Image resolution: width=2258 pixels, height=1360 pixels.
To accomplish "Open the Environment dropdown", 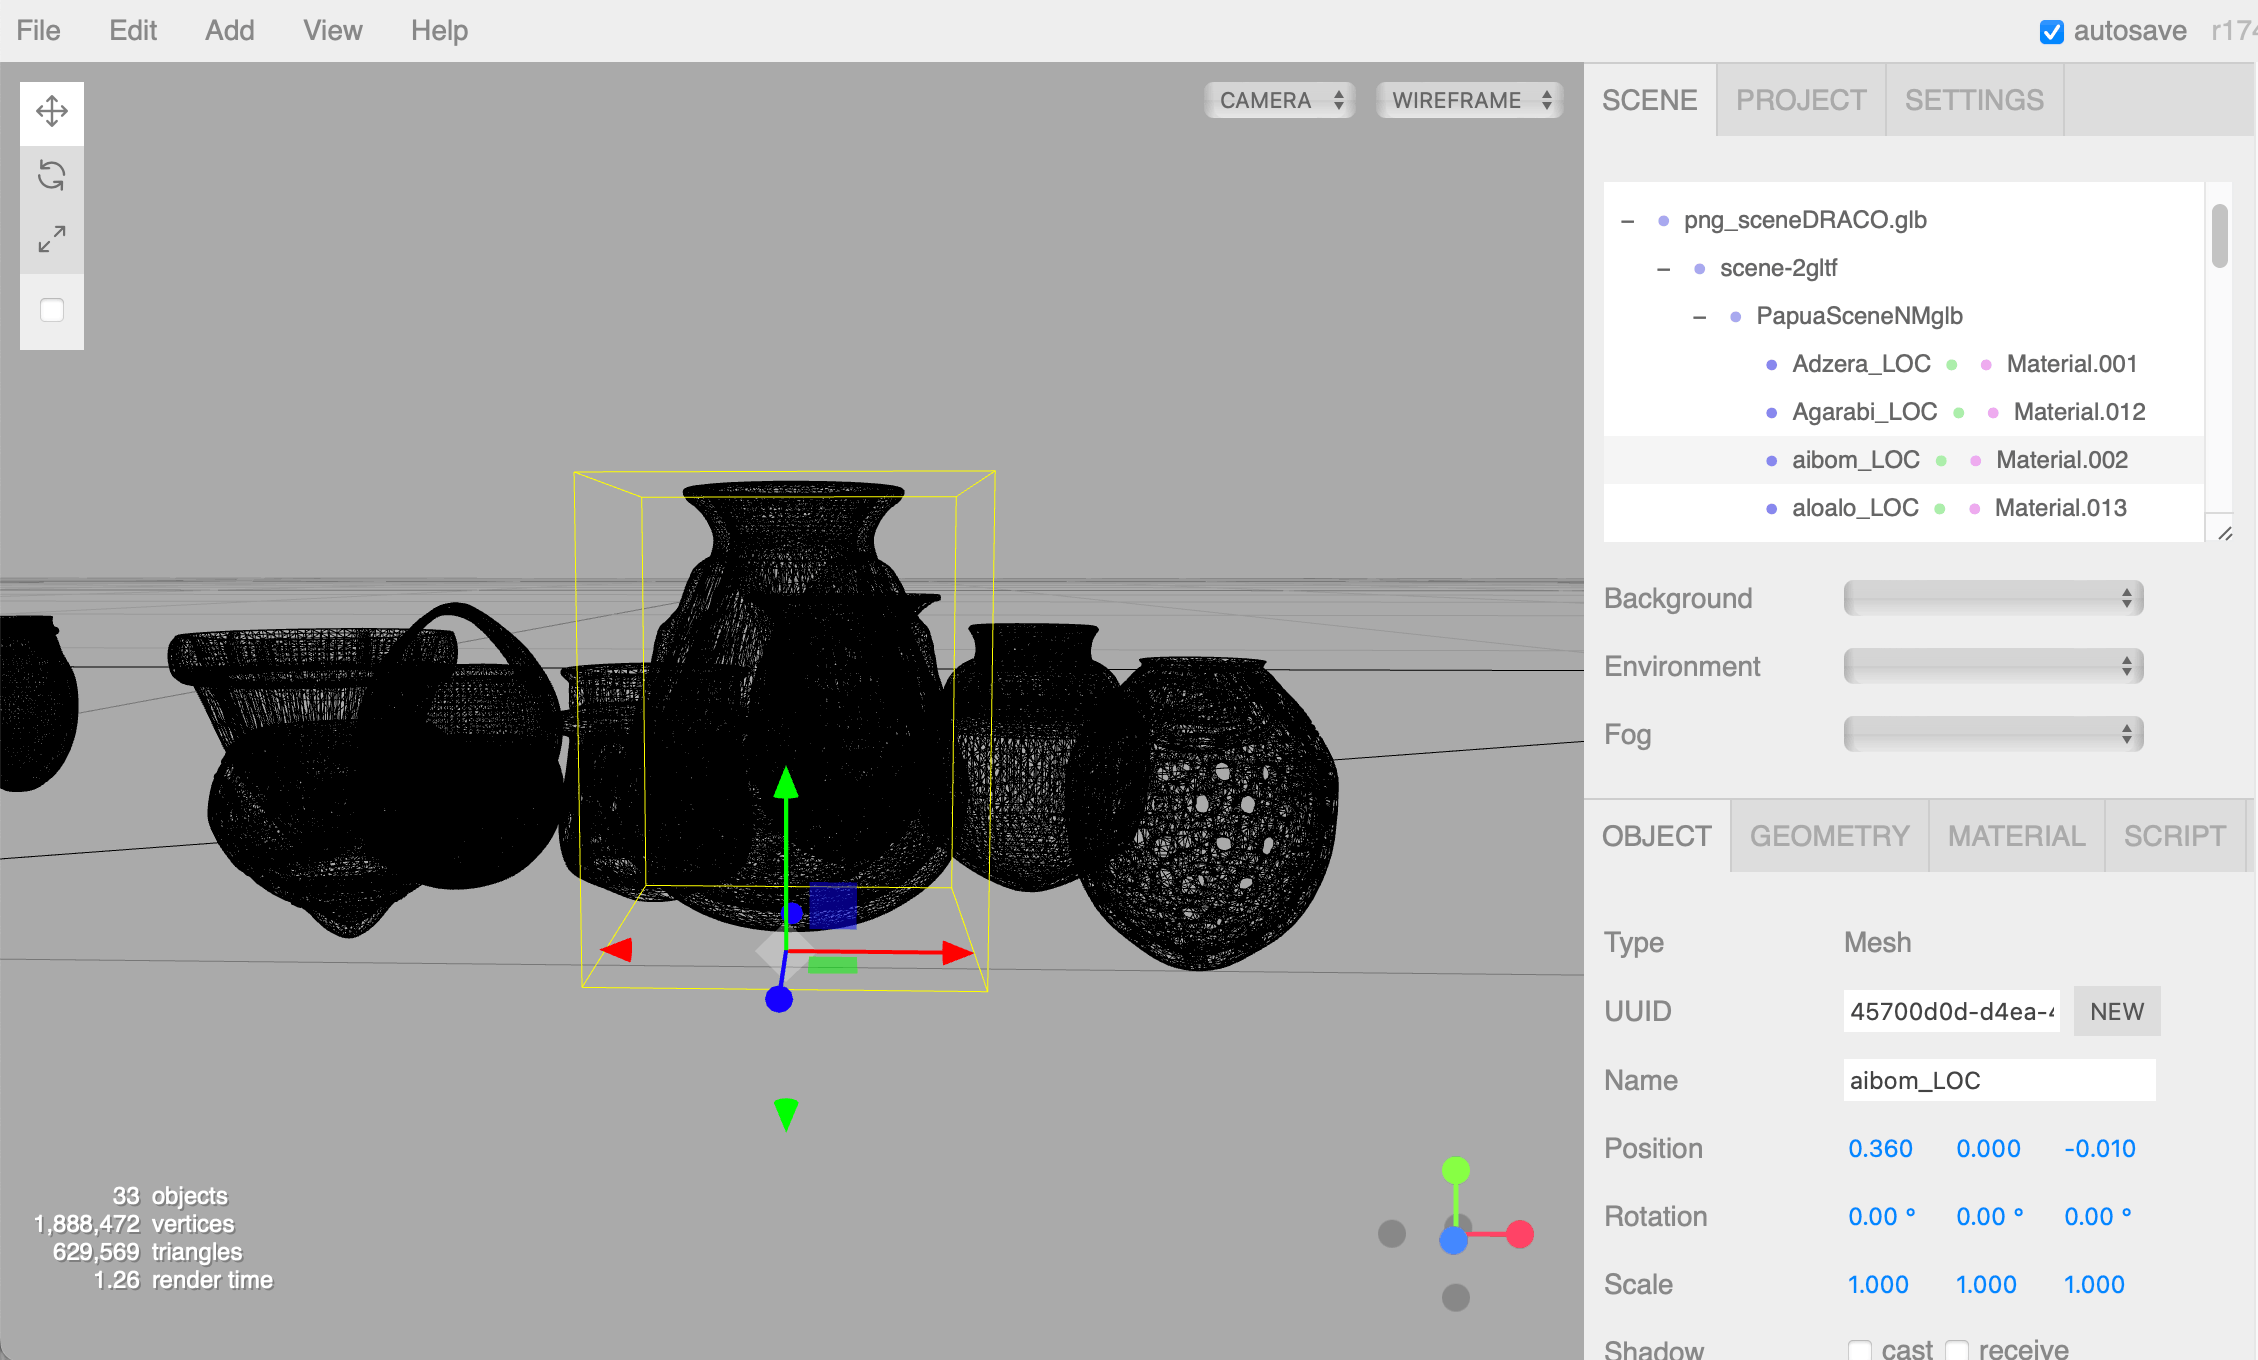I will [1993, 666].
